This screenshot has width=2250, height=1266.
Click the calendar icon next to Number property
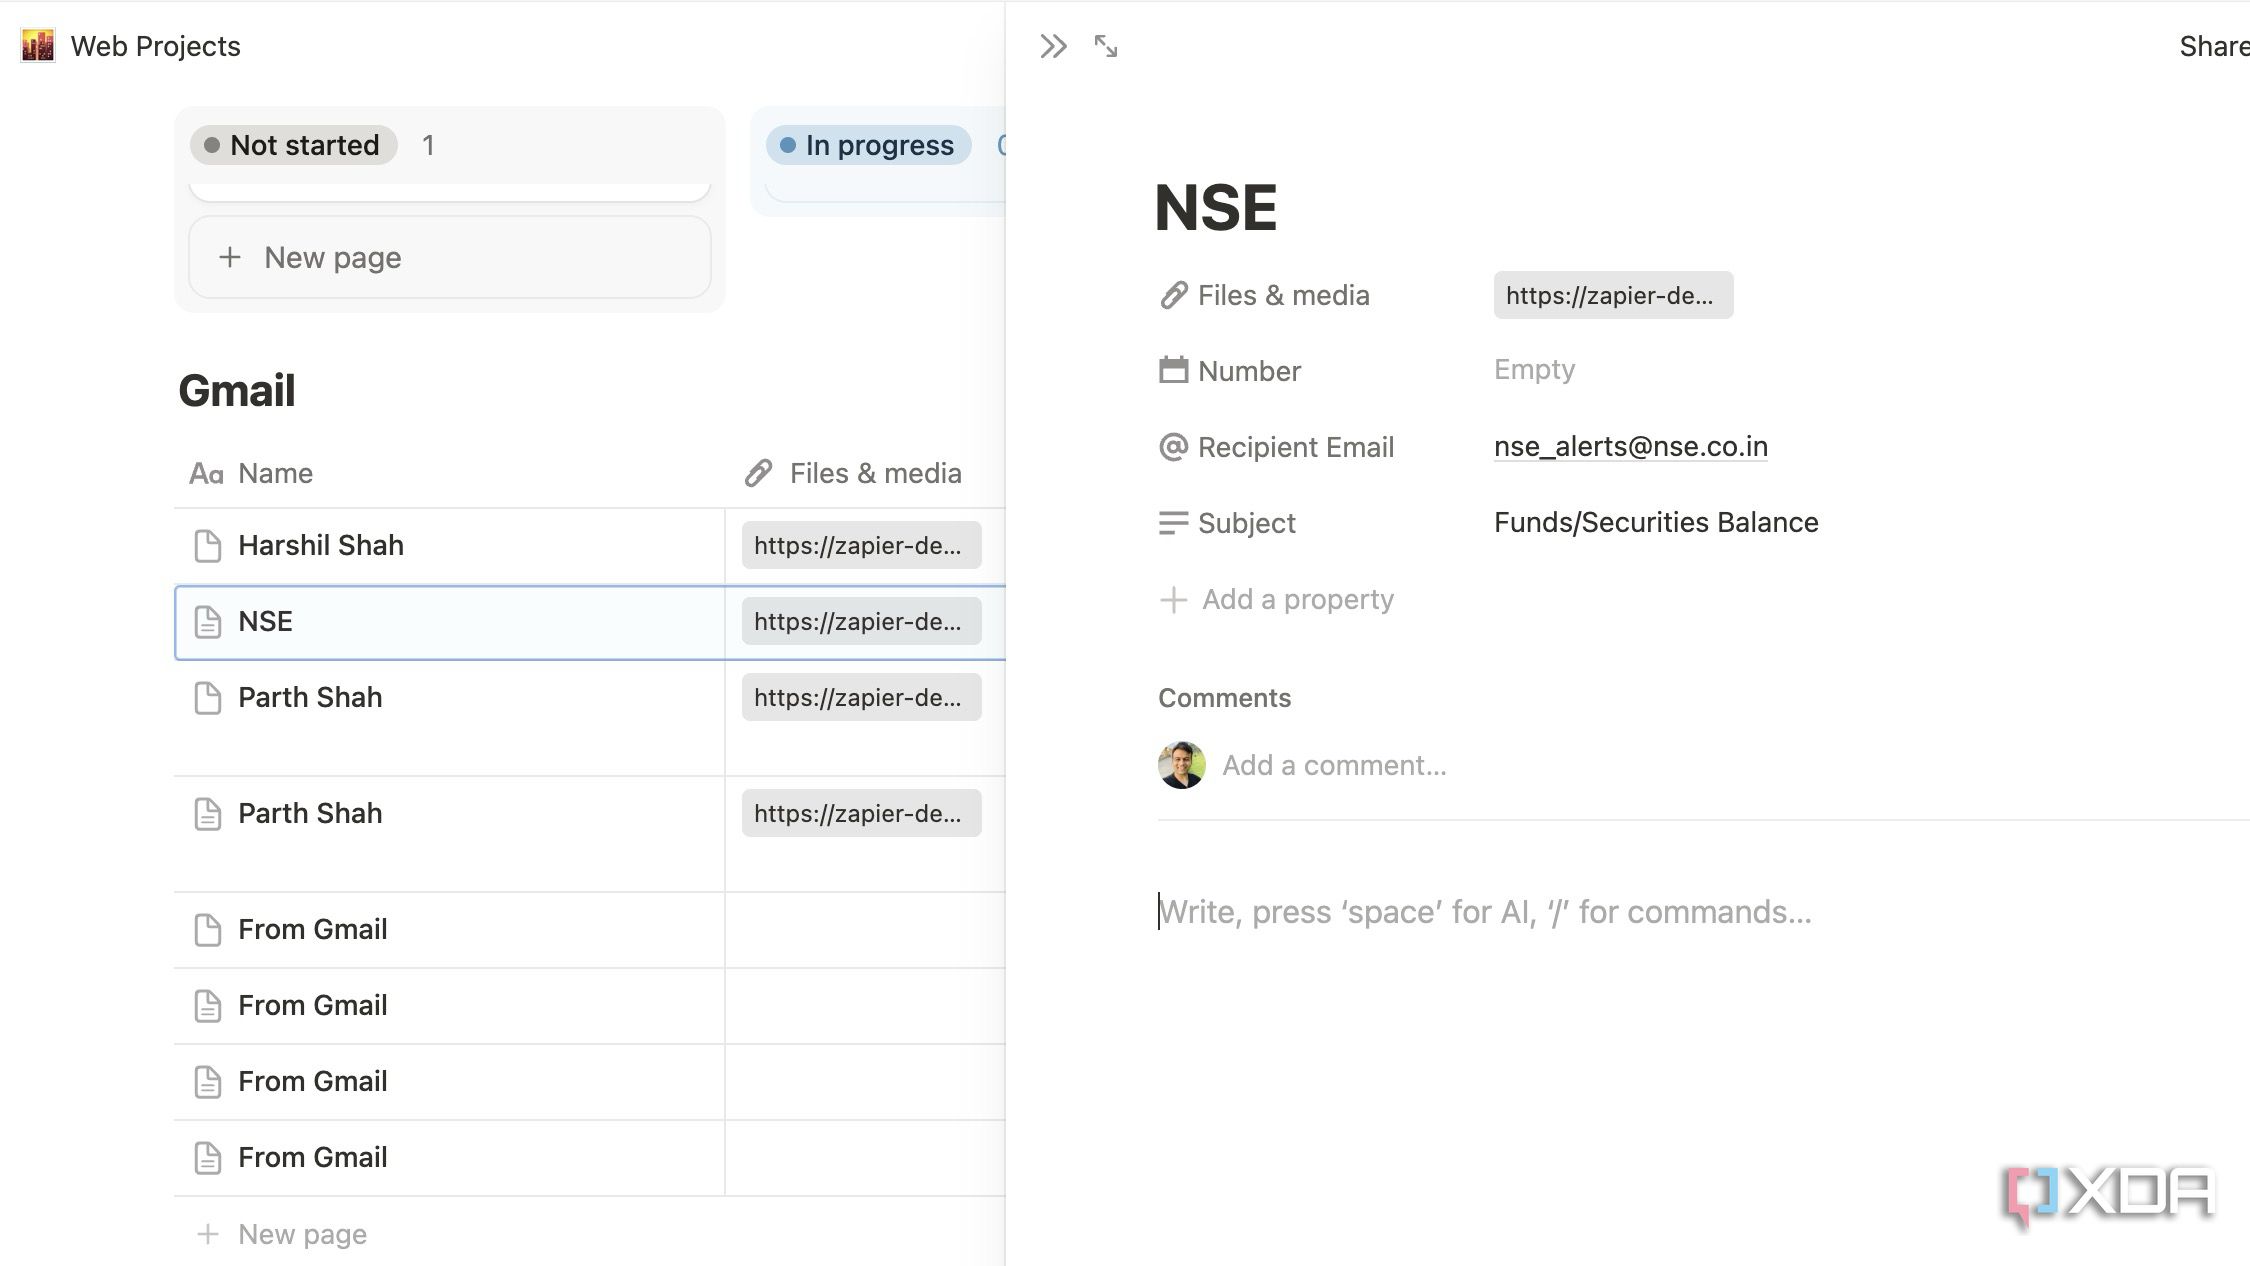[x=1173, y=370]
